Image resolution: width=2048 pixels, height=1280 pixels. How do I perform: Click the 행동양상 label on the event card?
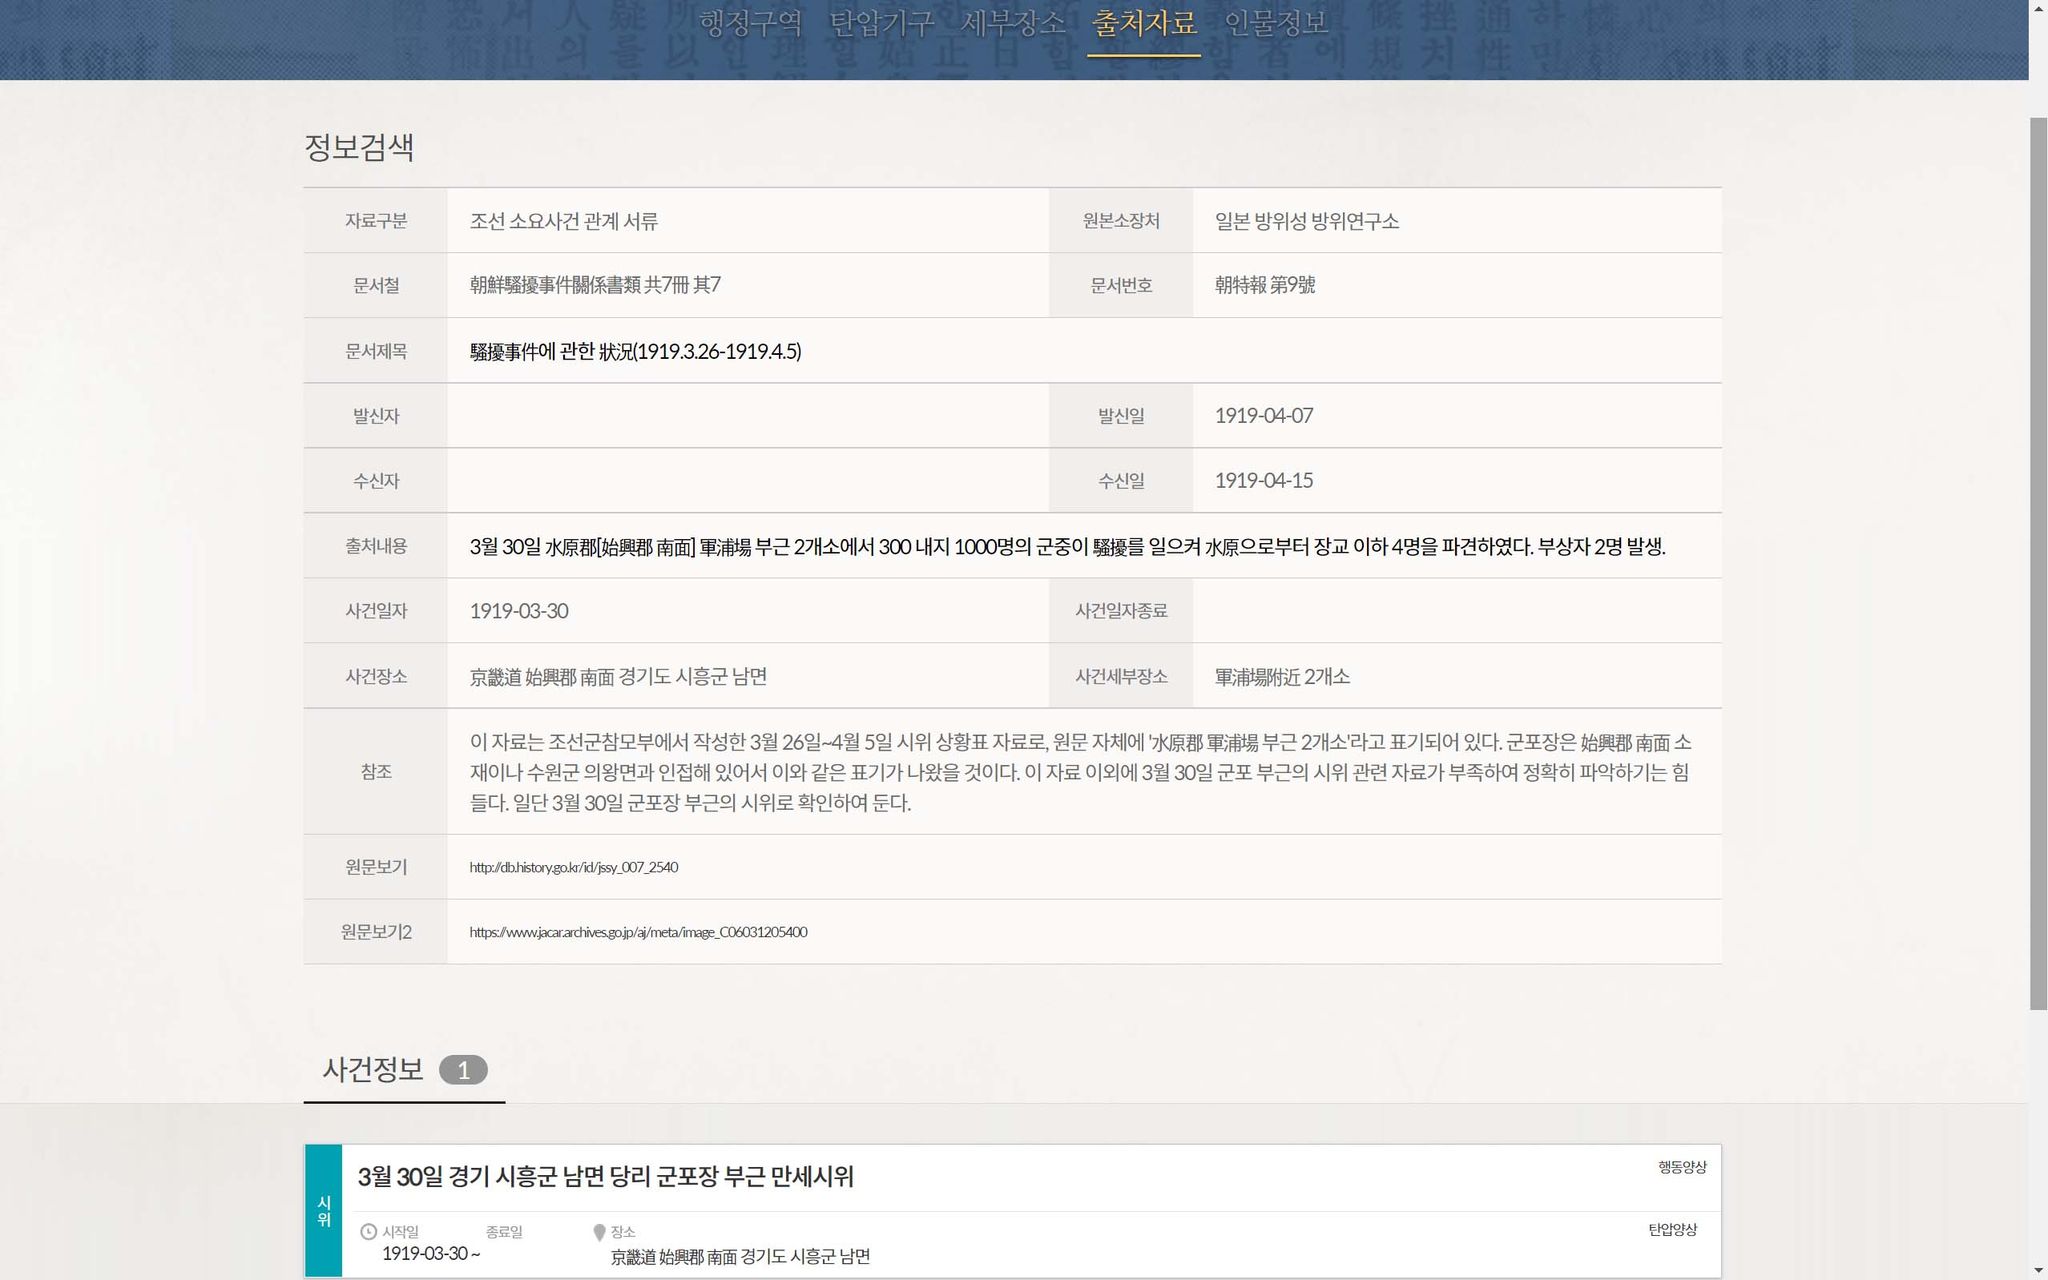1682,1167
